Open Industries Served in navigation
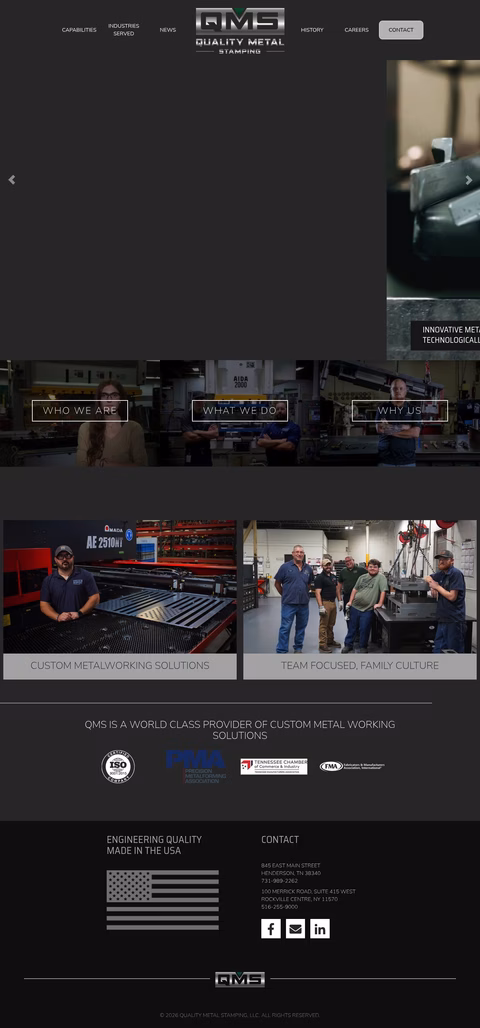 point(123,30)
